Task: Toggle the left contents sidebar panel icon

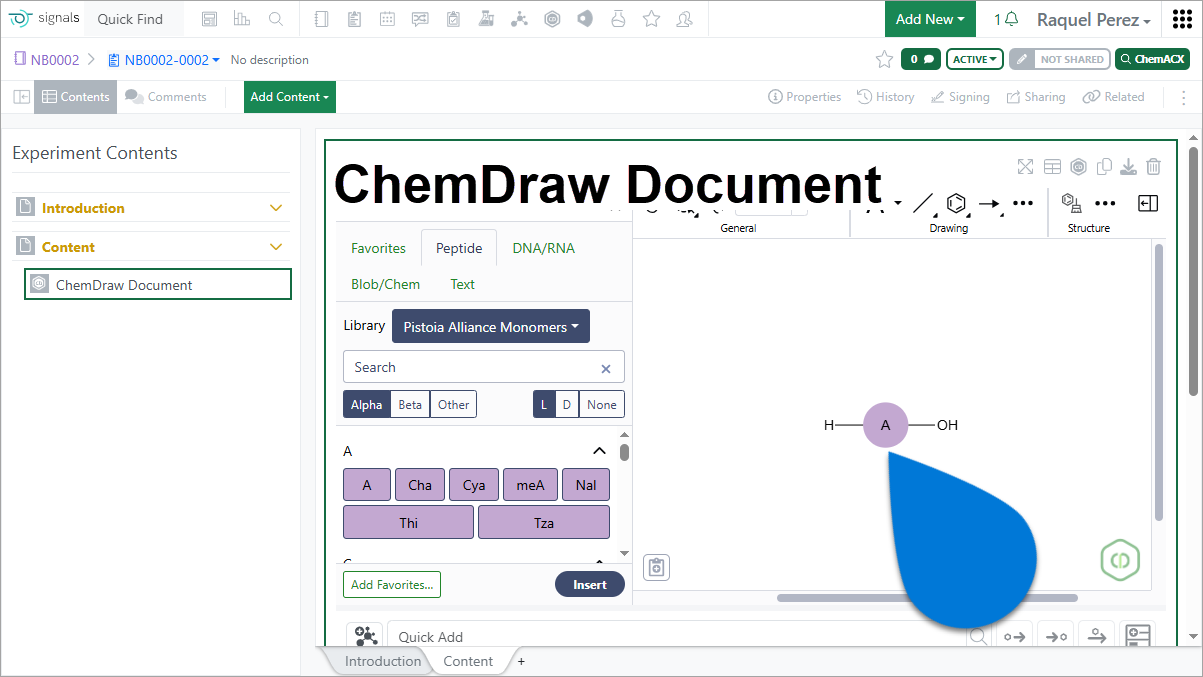Action: click(21, 97)
